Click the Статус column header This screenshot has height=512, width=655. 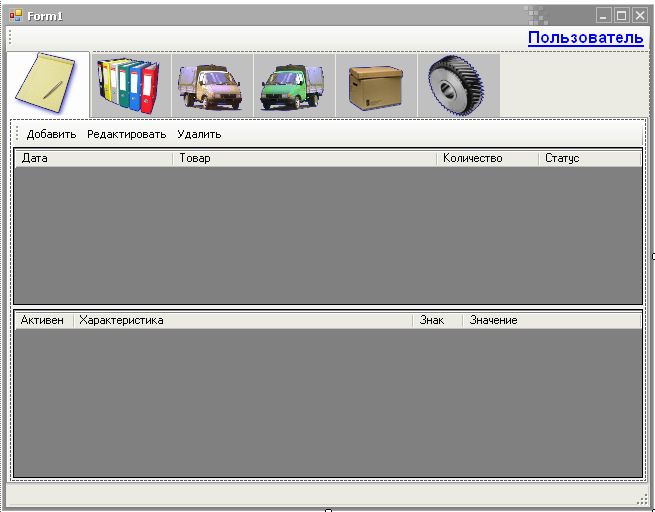pyautogui.click(x=589, y=158)
